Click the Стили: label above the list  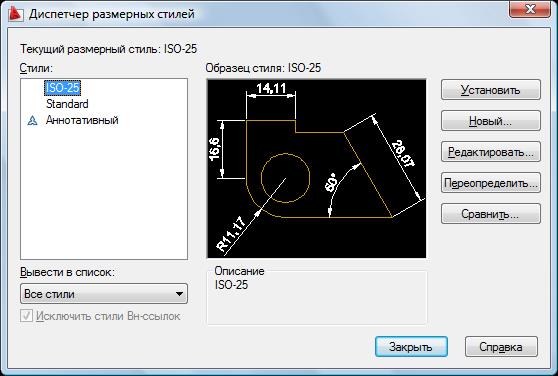click(x=36, y=68)
